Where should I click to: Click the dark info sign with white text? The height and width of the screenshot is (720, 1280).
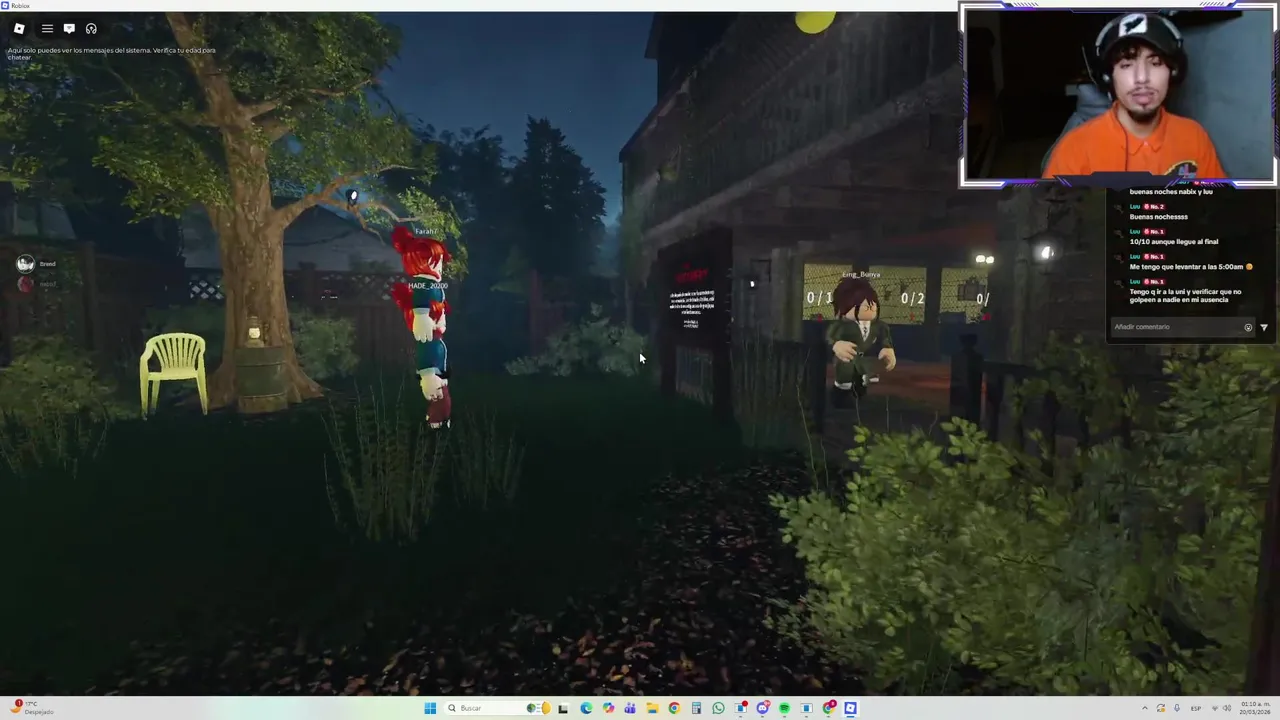click(692, 298)
